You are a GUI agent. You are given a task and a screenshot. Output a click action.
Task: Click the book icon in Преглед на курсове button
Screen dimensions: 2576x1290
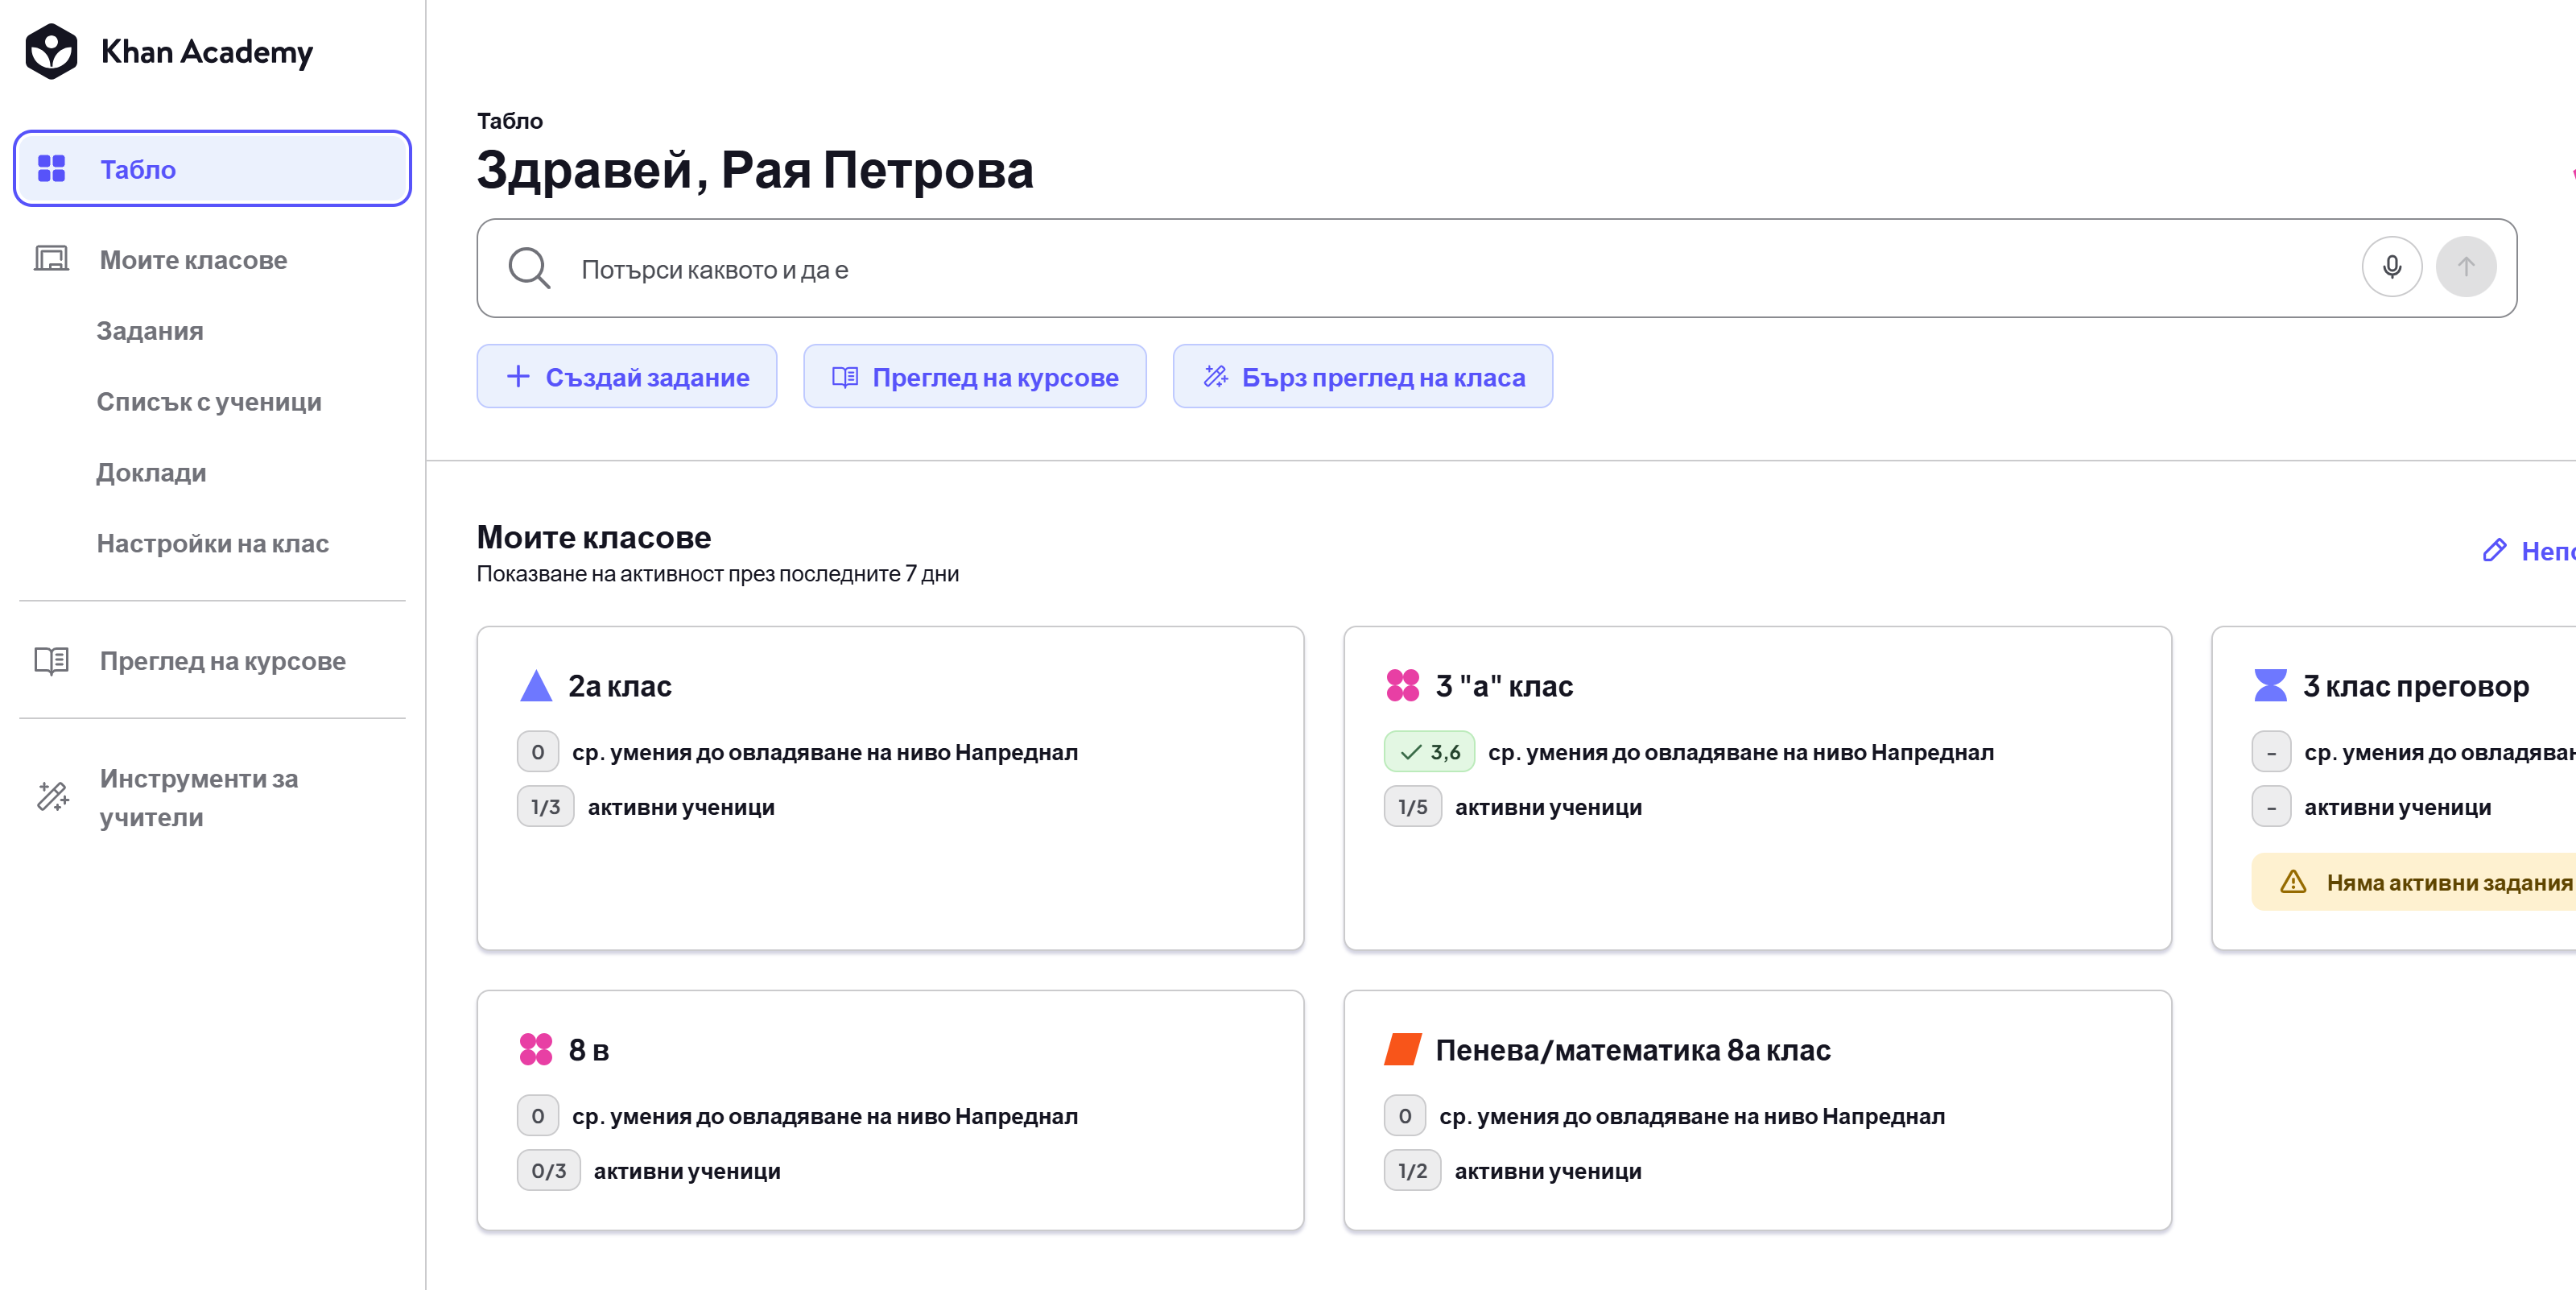(845, 376)
